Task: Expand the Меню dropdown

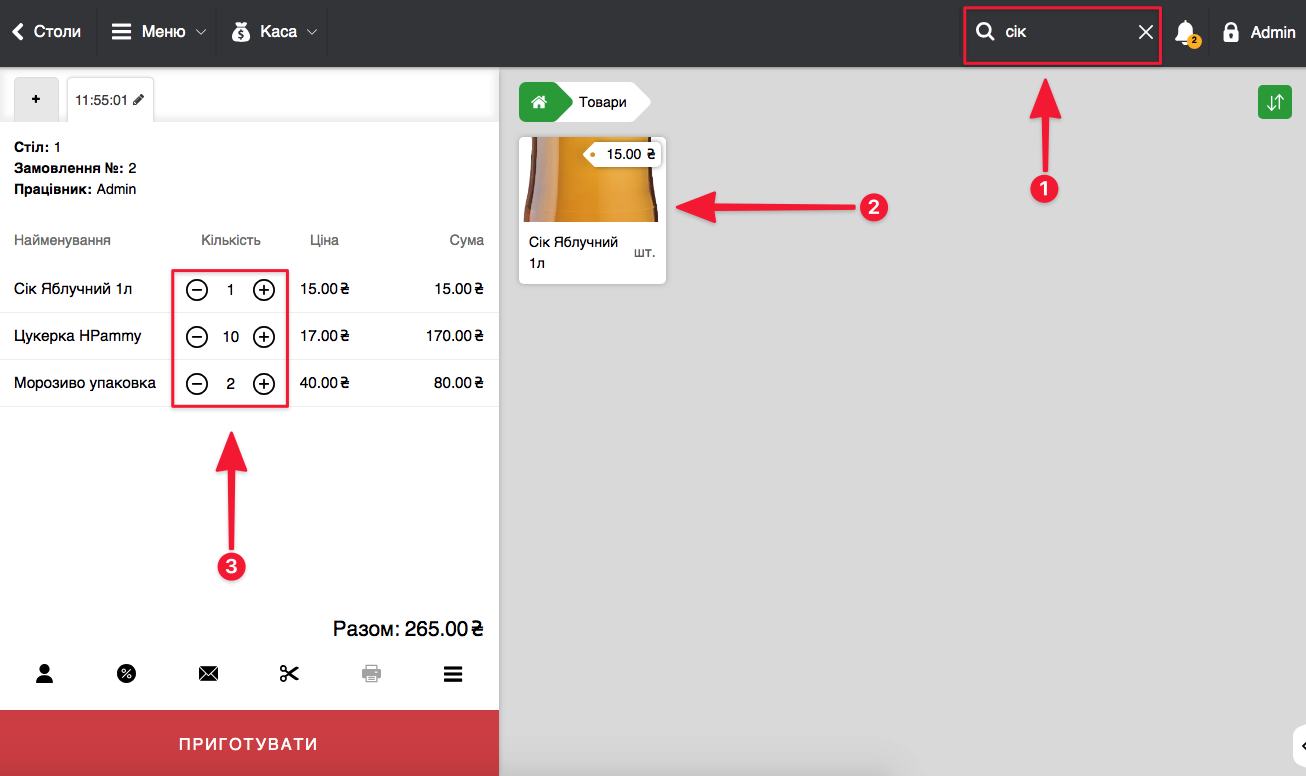Action: click(158, 32)
